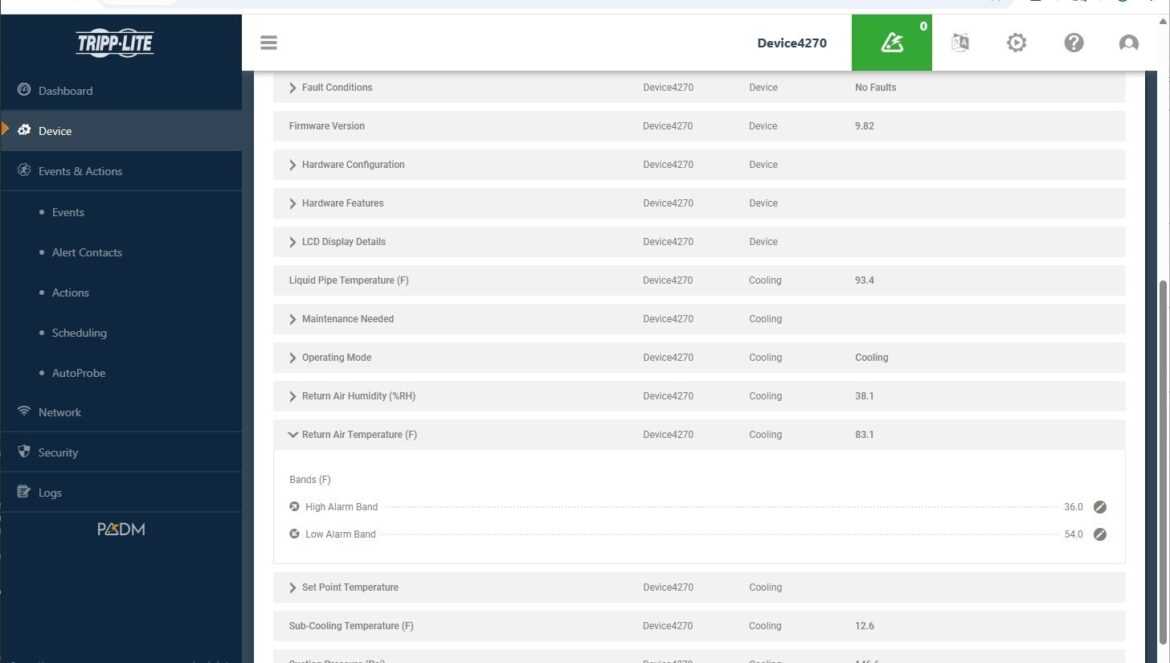Edit the High Alarm Band value

pos(1100,507)
